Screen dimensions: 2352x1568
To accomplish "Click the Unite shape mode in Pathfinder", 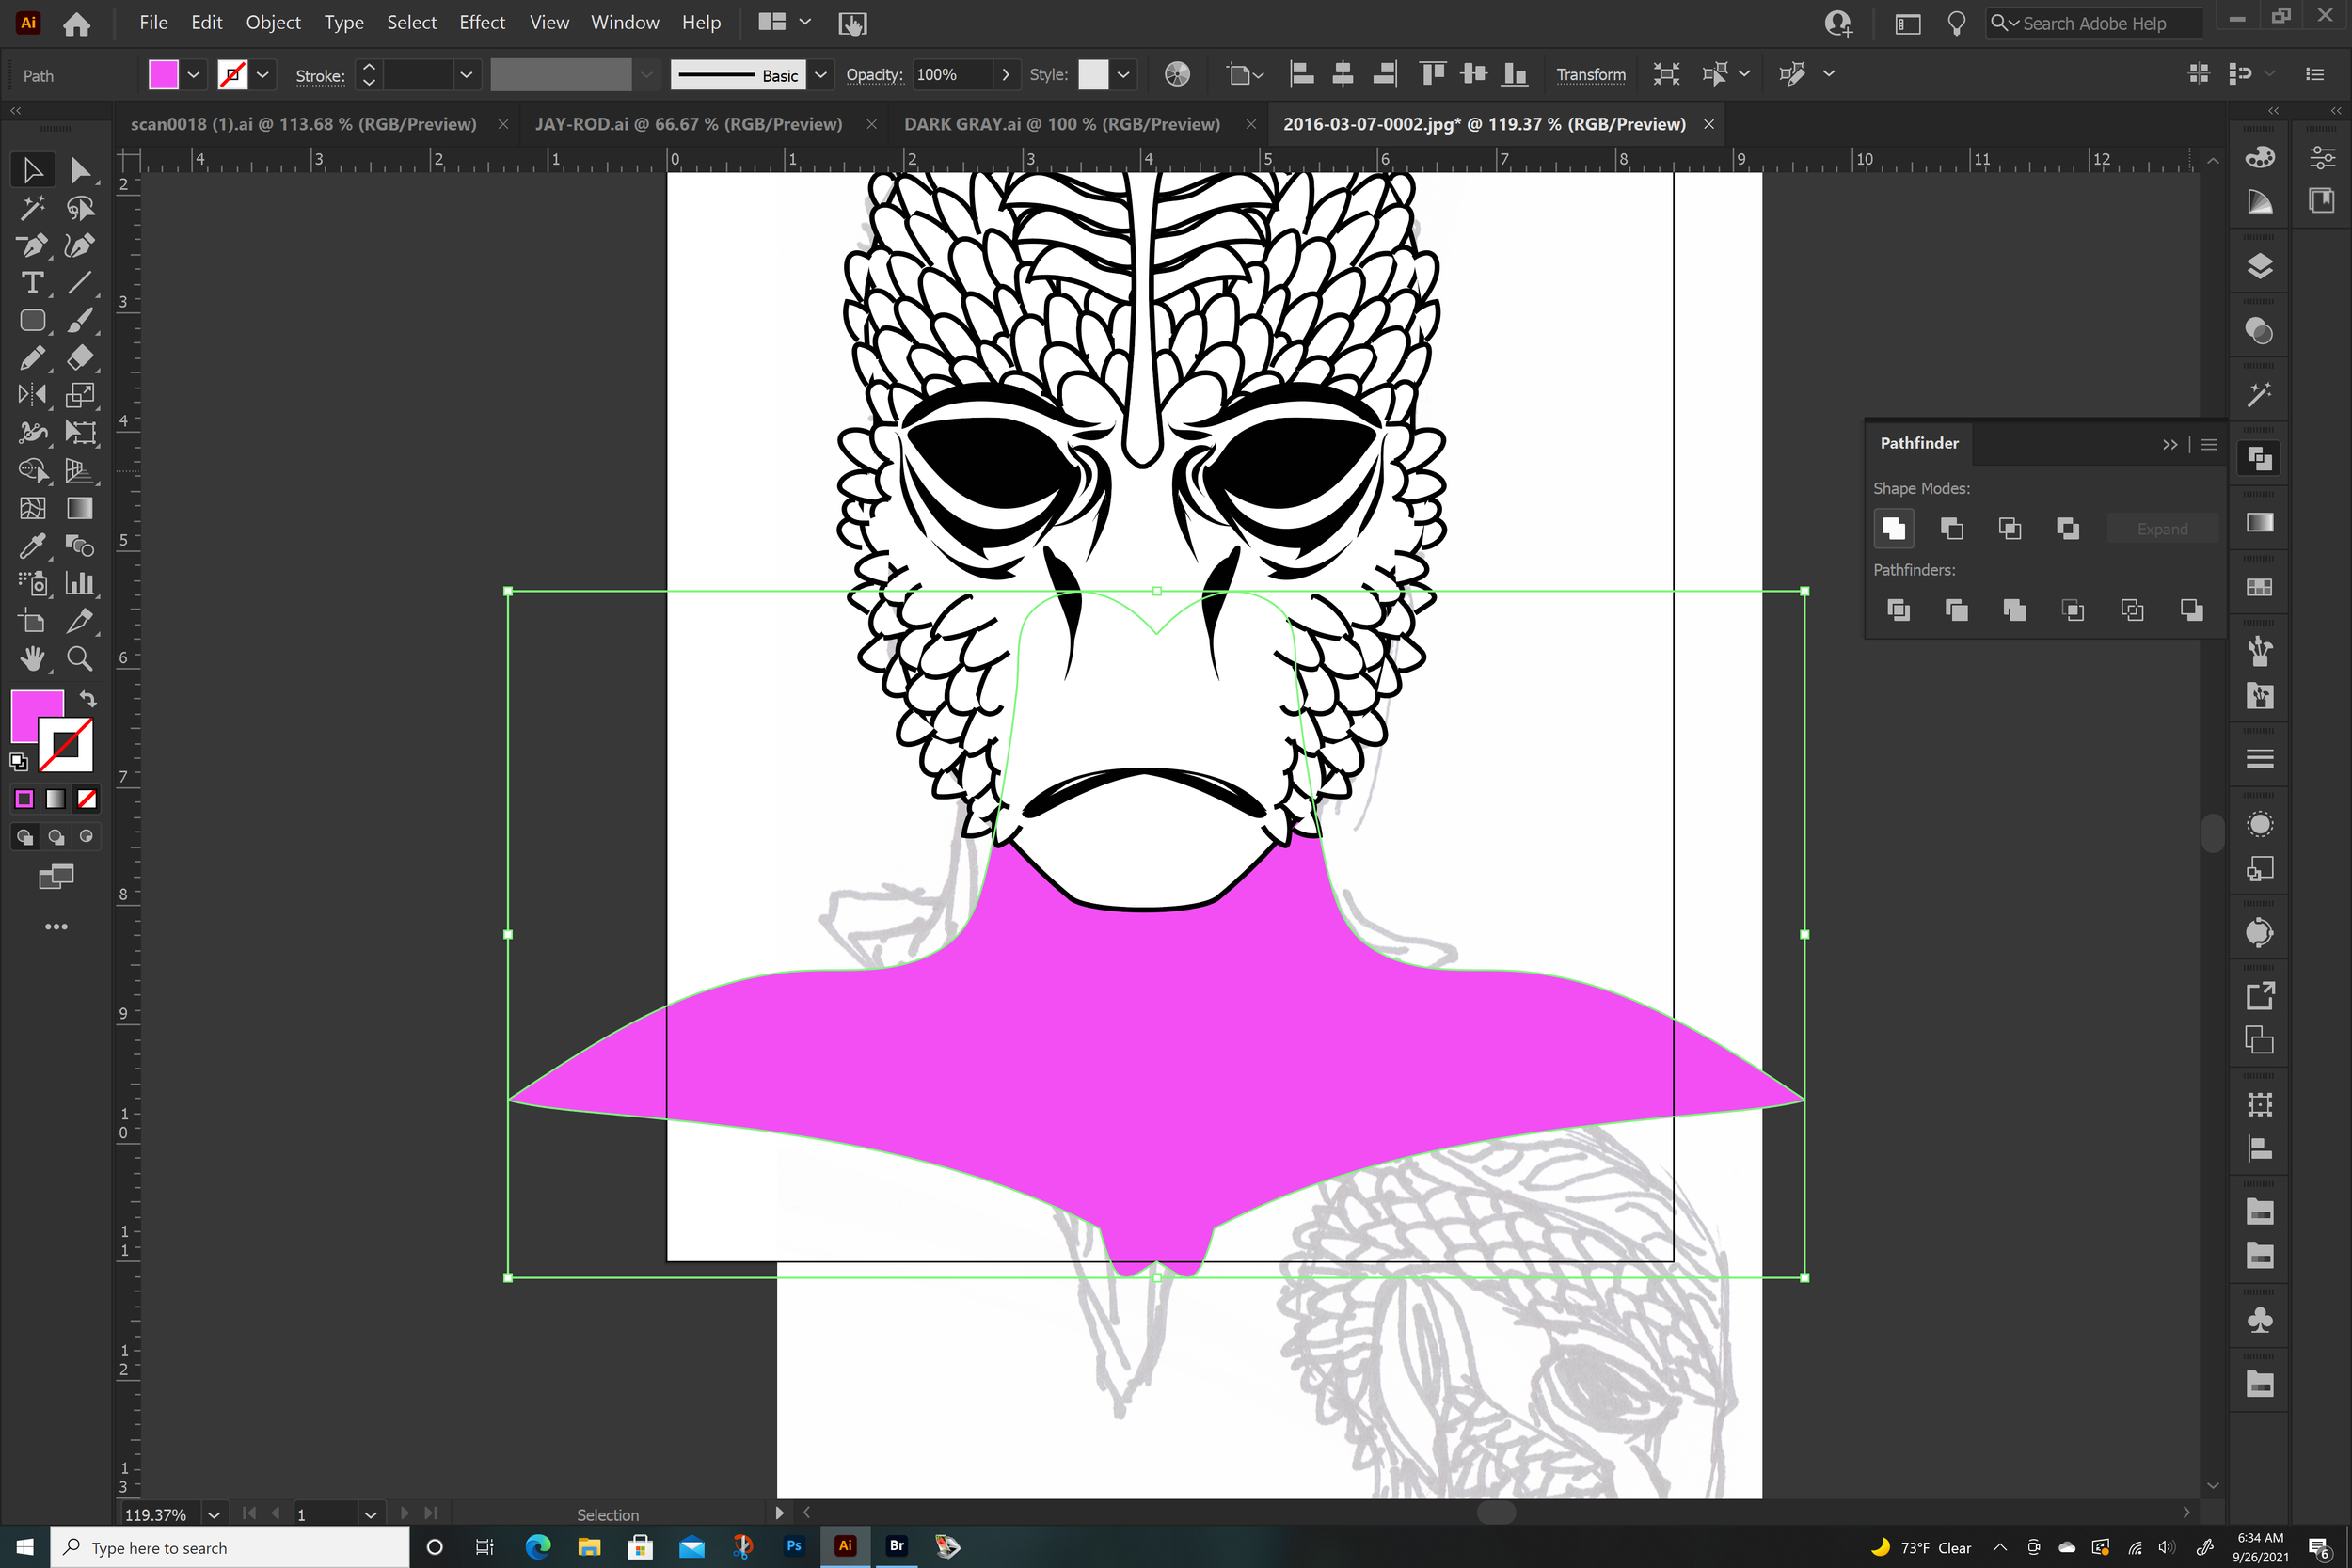I will 1893,528.
